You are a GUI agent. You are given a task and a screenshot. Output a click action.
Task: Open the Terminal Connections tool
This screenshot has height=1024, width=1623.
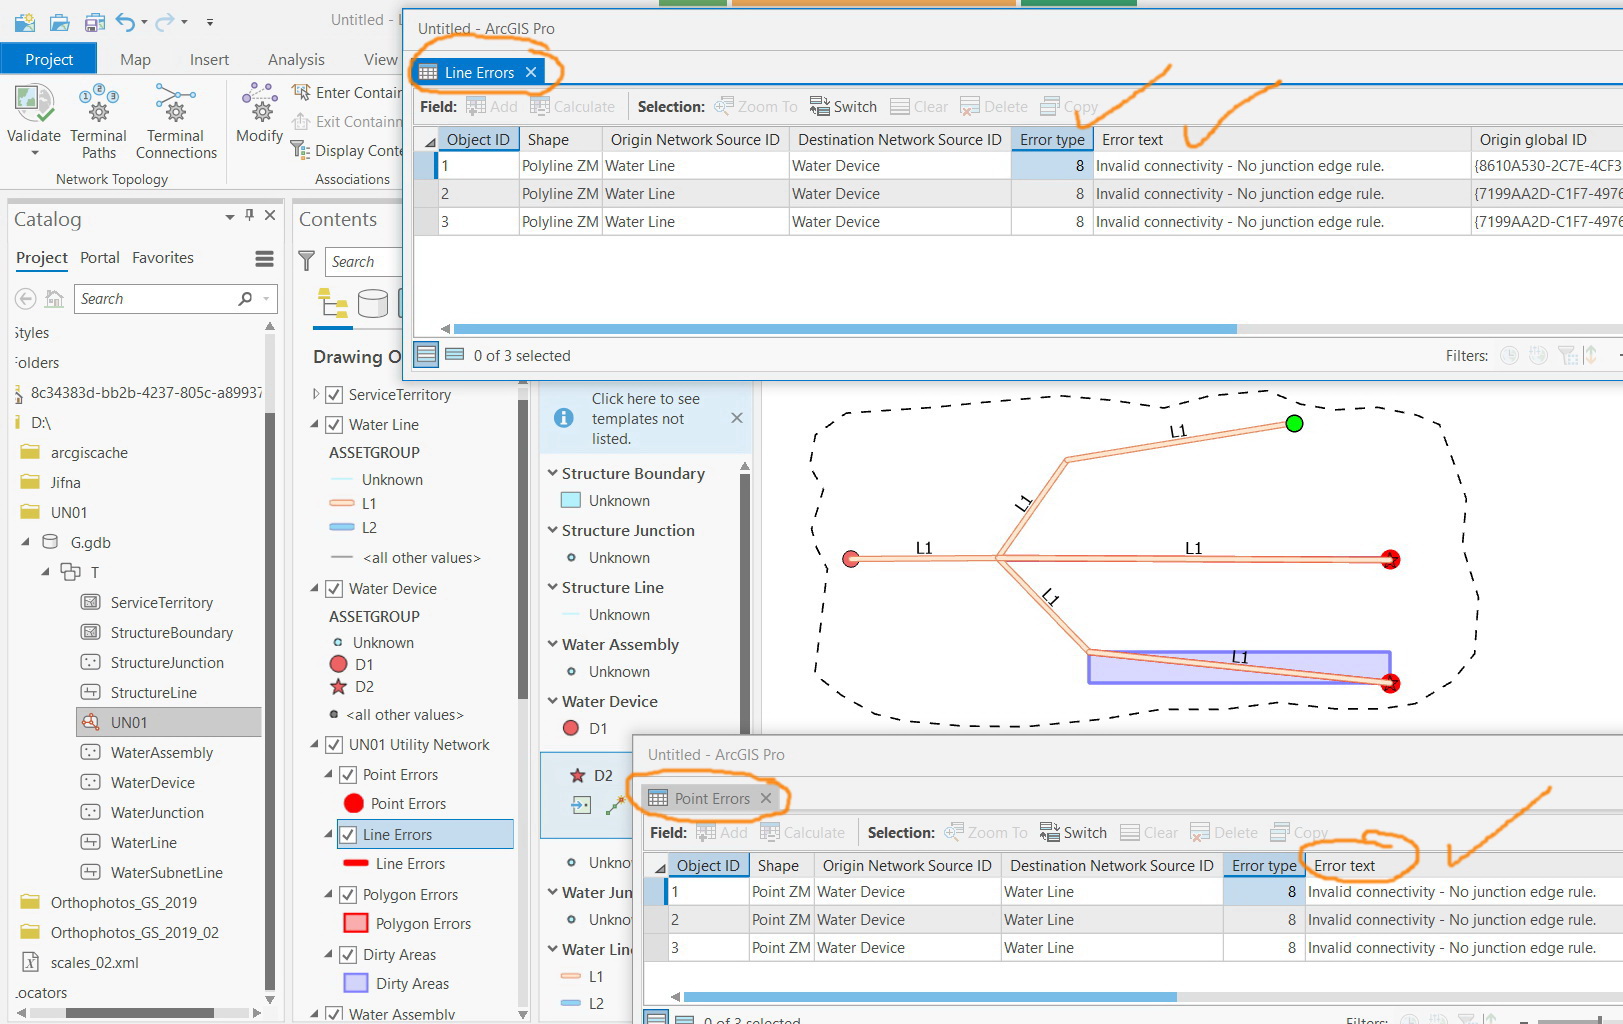coord(176,121)
